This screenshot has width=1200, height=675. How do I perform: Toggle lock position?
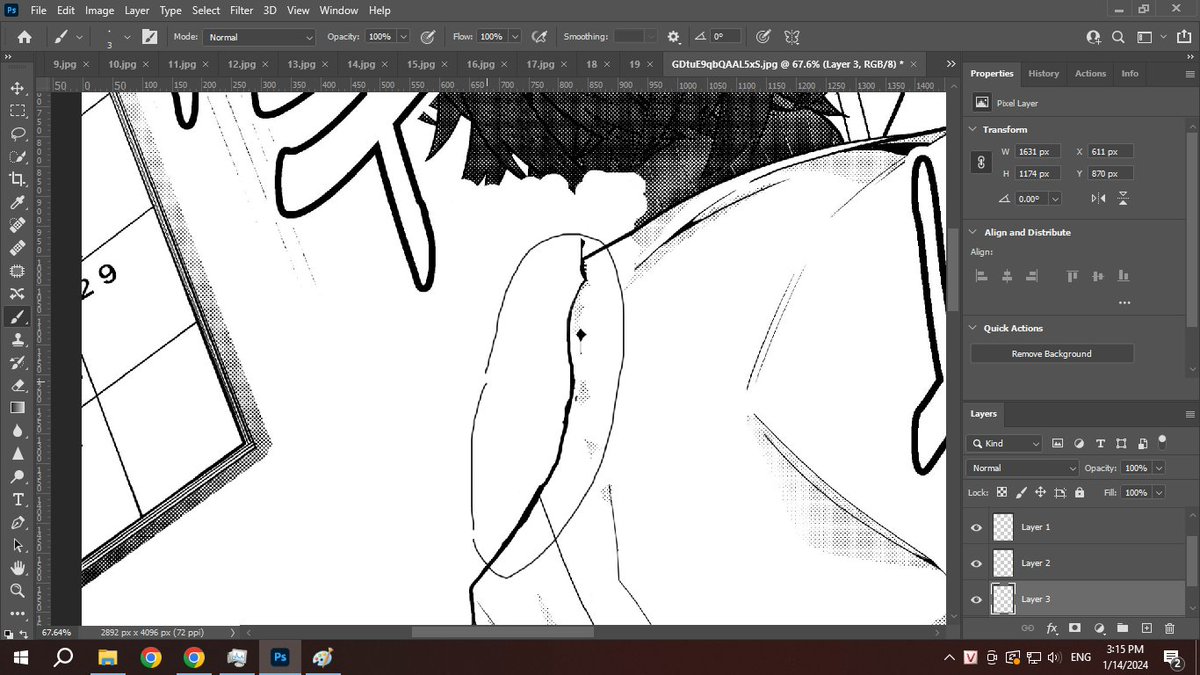click(1040, 493)
